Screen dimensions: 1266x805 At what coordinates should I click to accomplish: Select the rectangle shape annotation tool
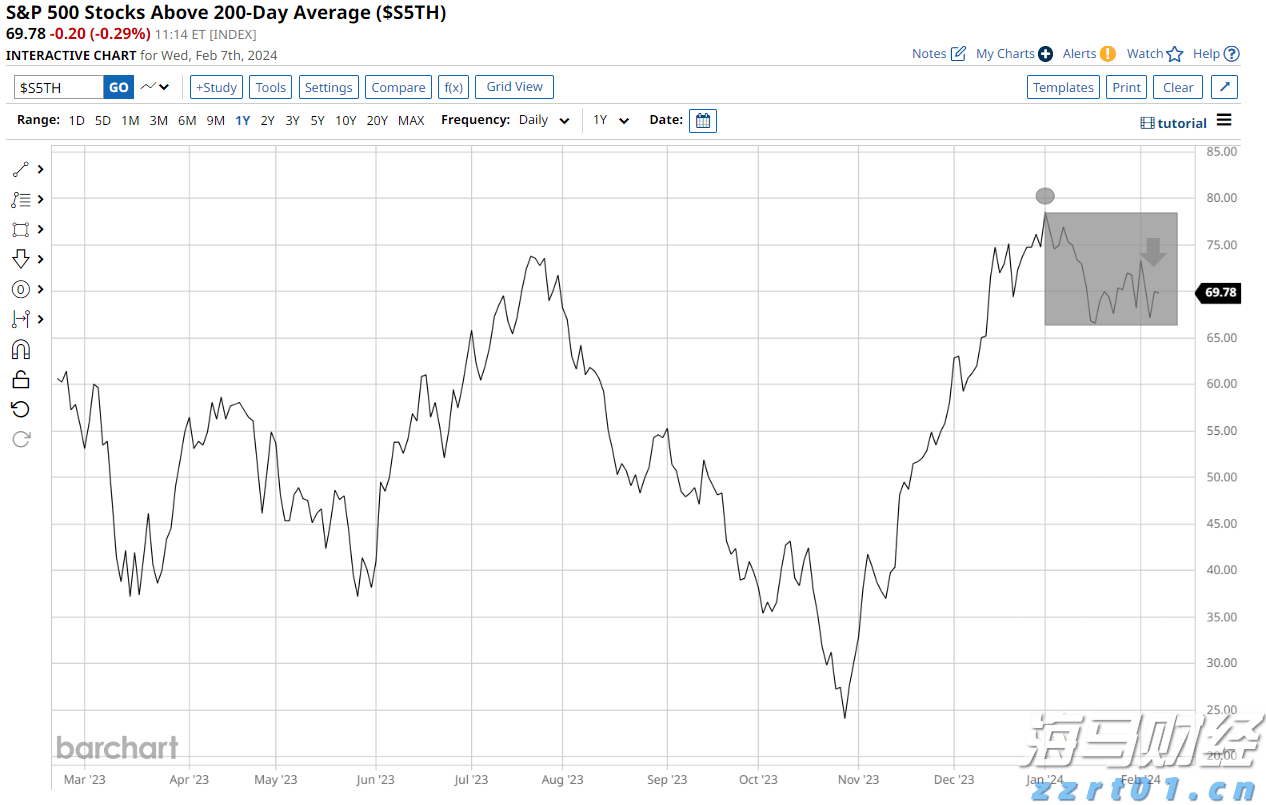tap(21, 229)
